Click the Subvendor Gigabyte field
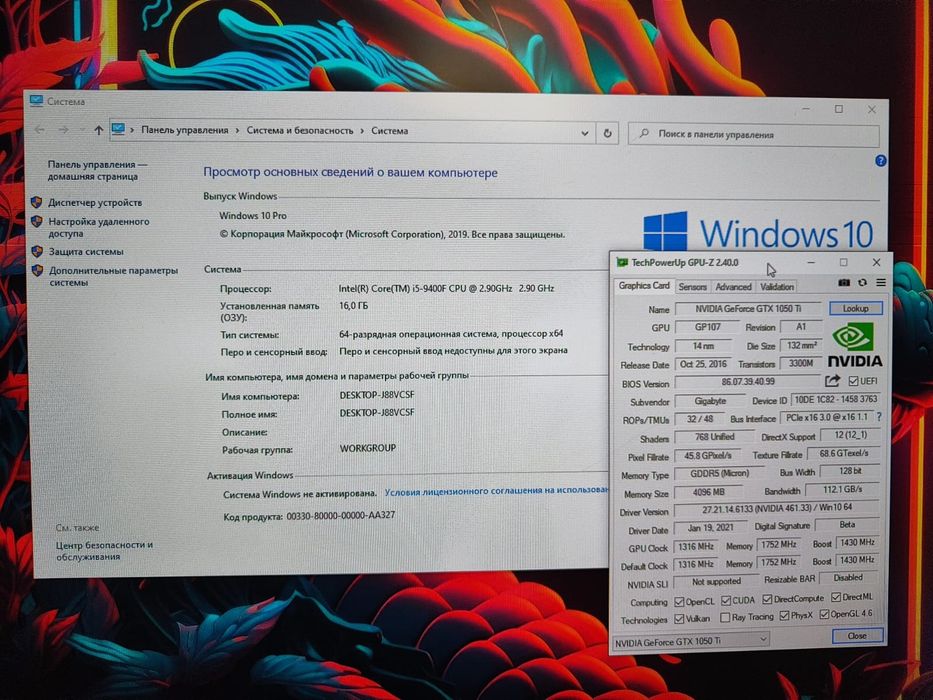Image resolution: width=933 pixels, height=700 pixels. (710, 401)
